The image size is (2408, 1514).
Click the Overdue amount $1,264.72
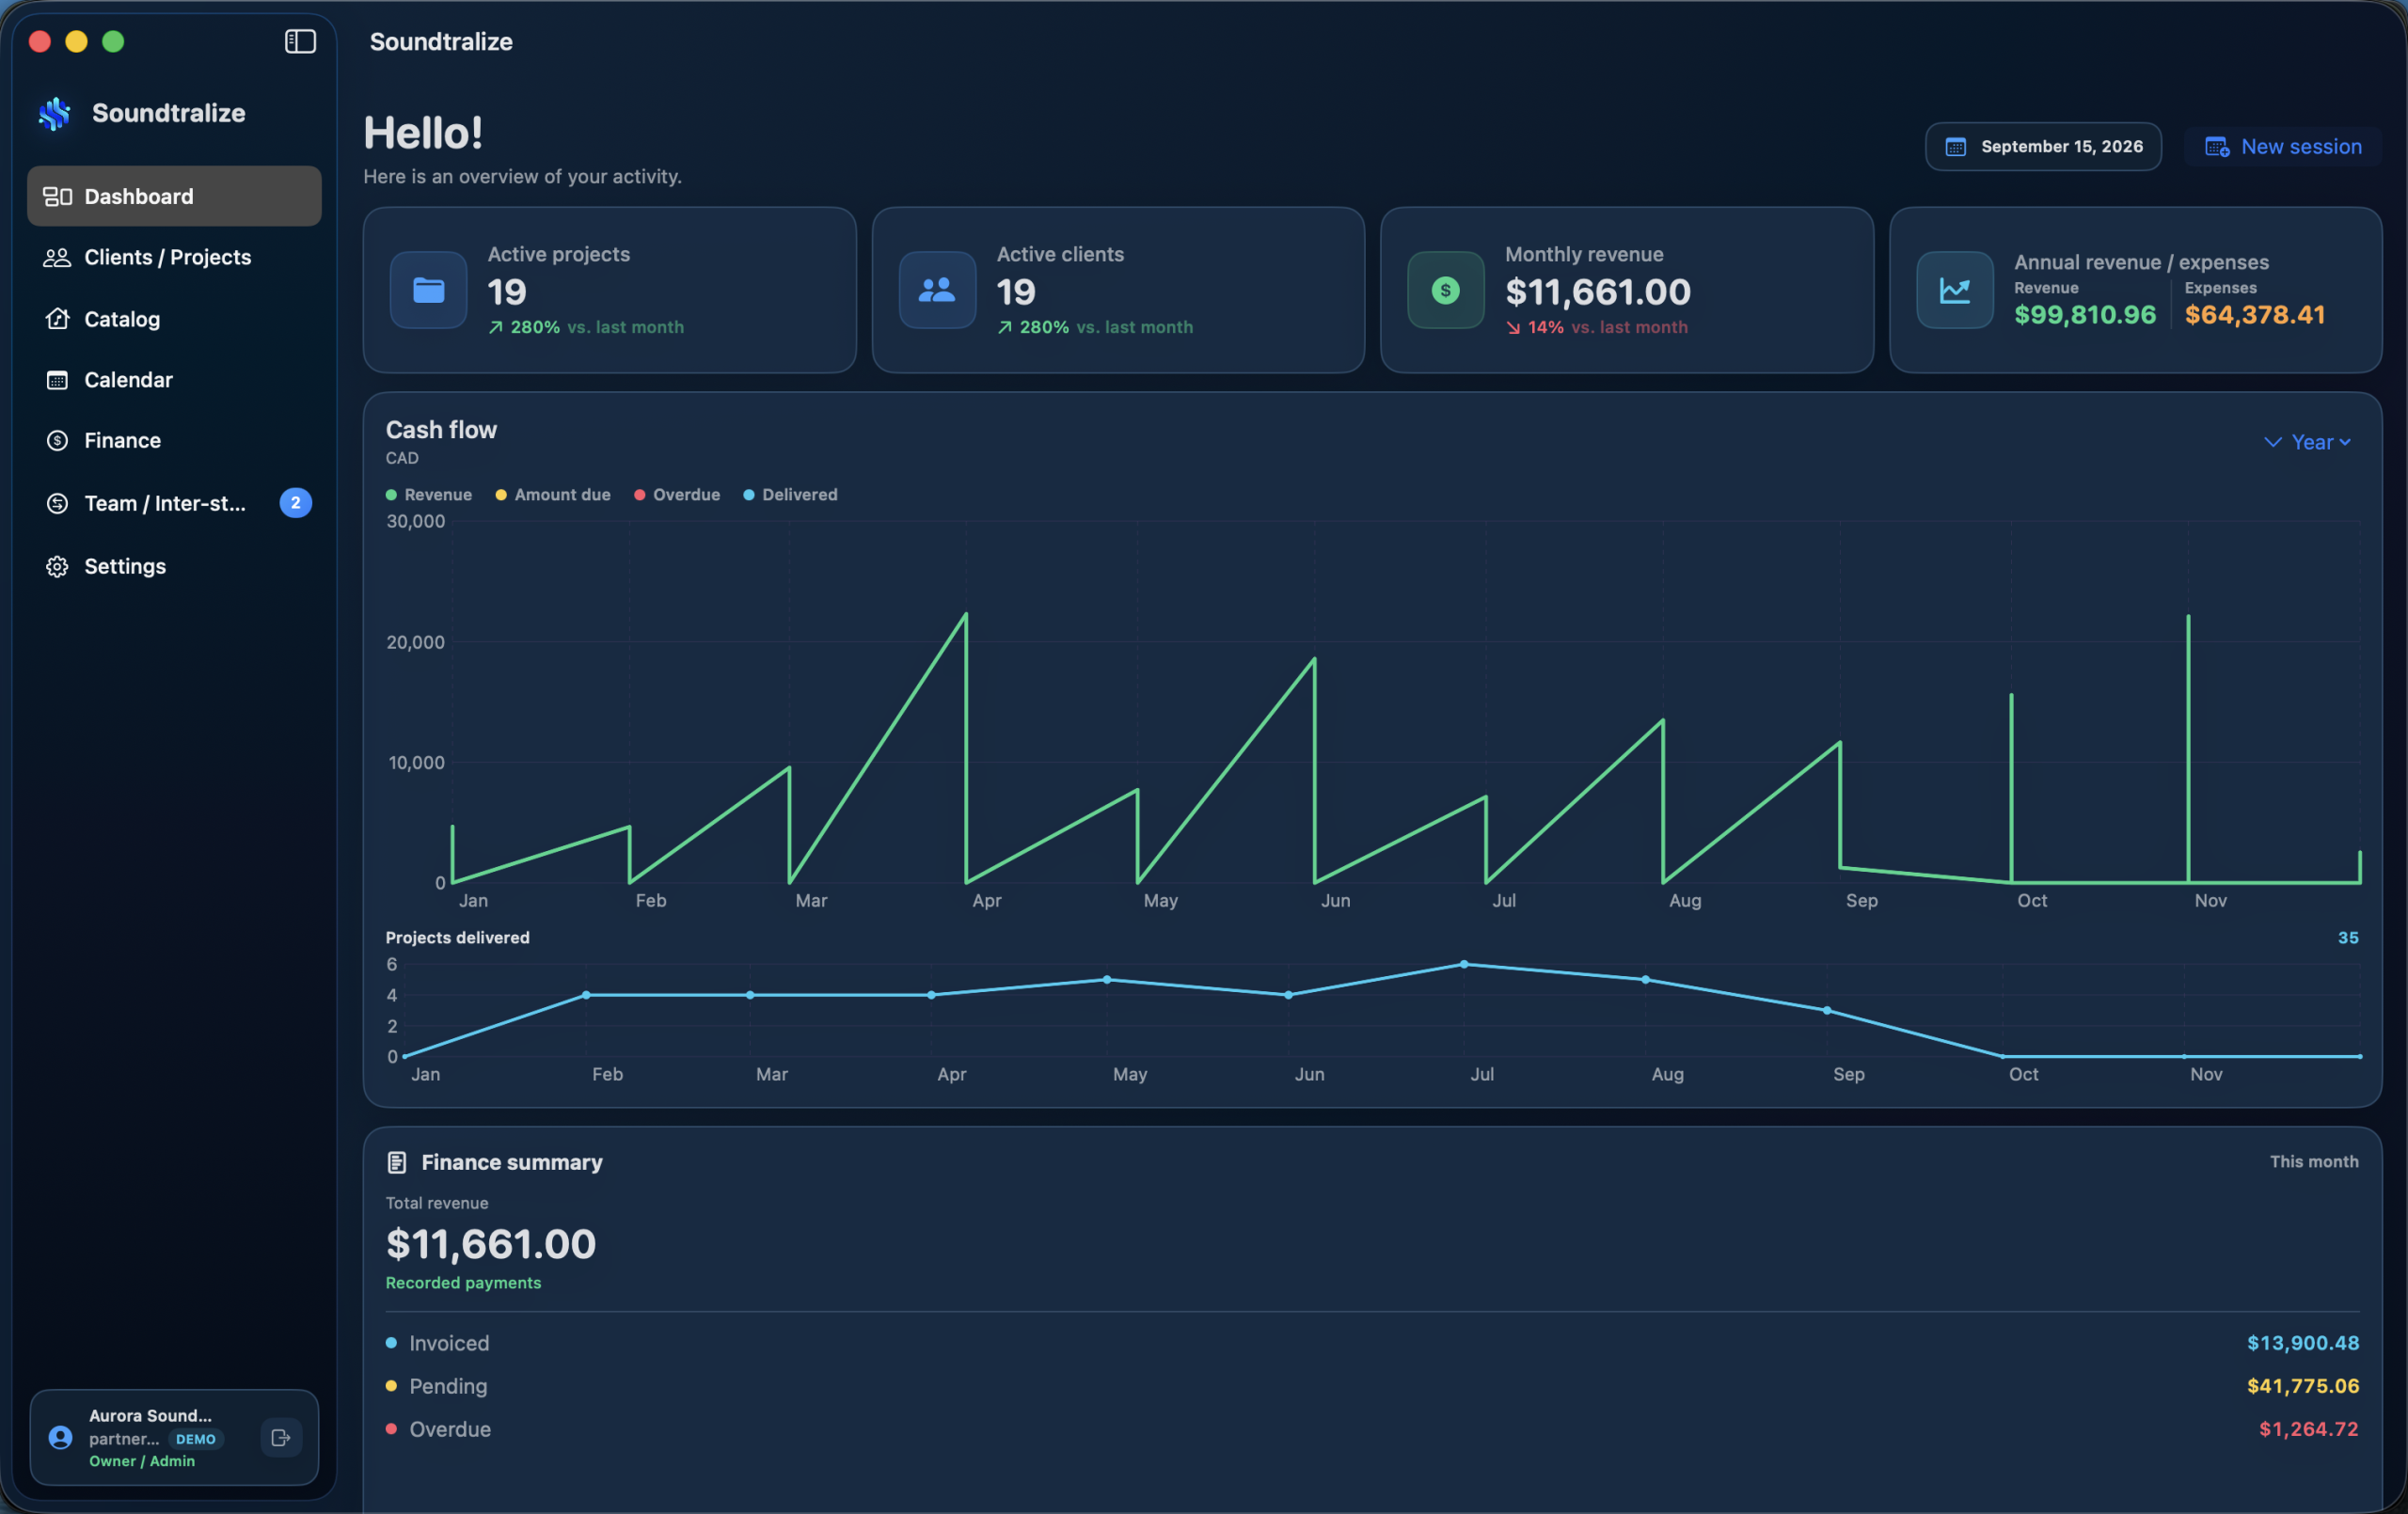(2309, 1429)
